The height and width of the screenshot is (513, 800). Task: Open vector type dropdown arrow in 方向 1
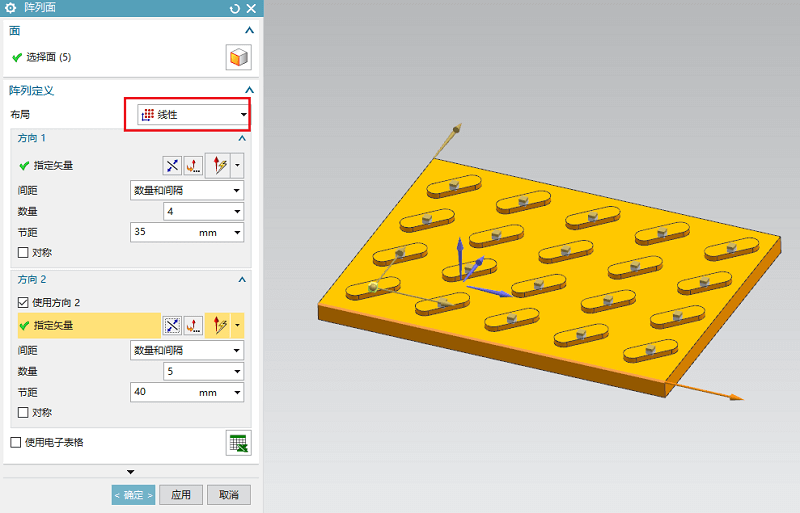237,165
